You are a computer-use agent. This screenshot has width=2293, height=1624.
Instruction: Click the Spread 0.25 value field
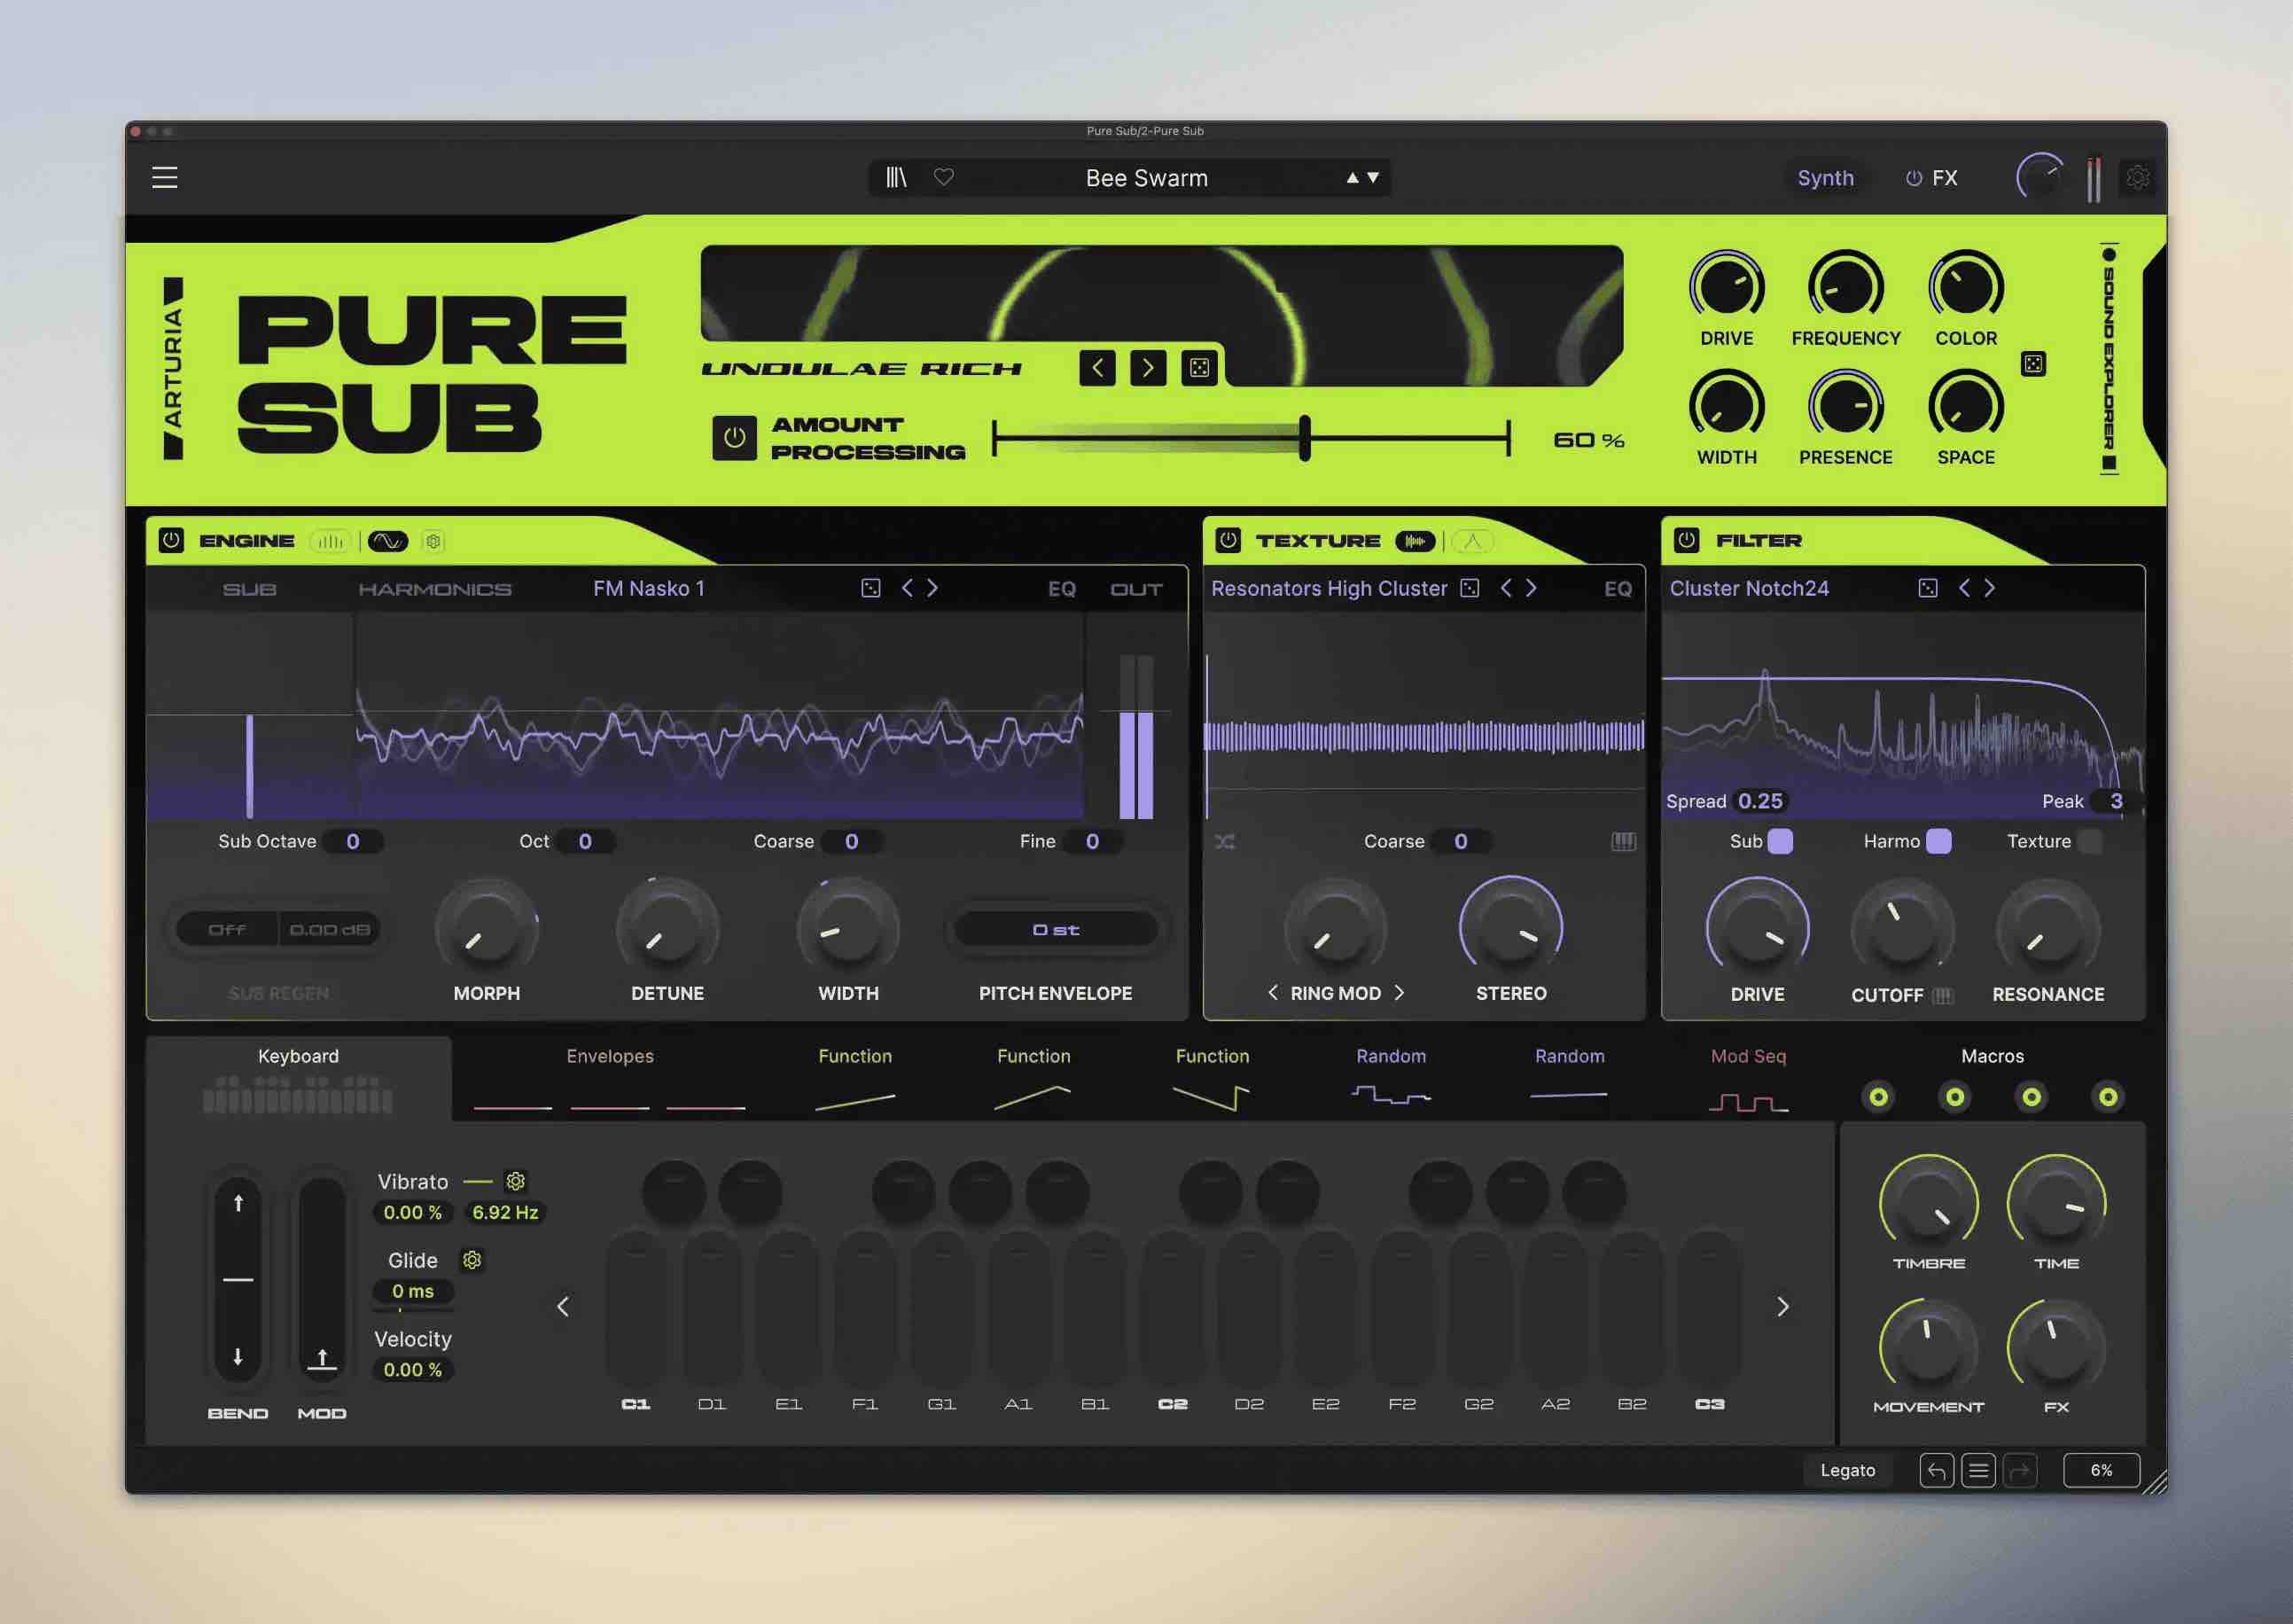point(1760,801)
